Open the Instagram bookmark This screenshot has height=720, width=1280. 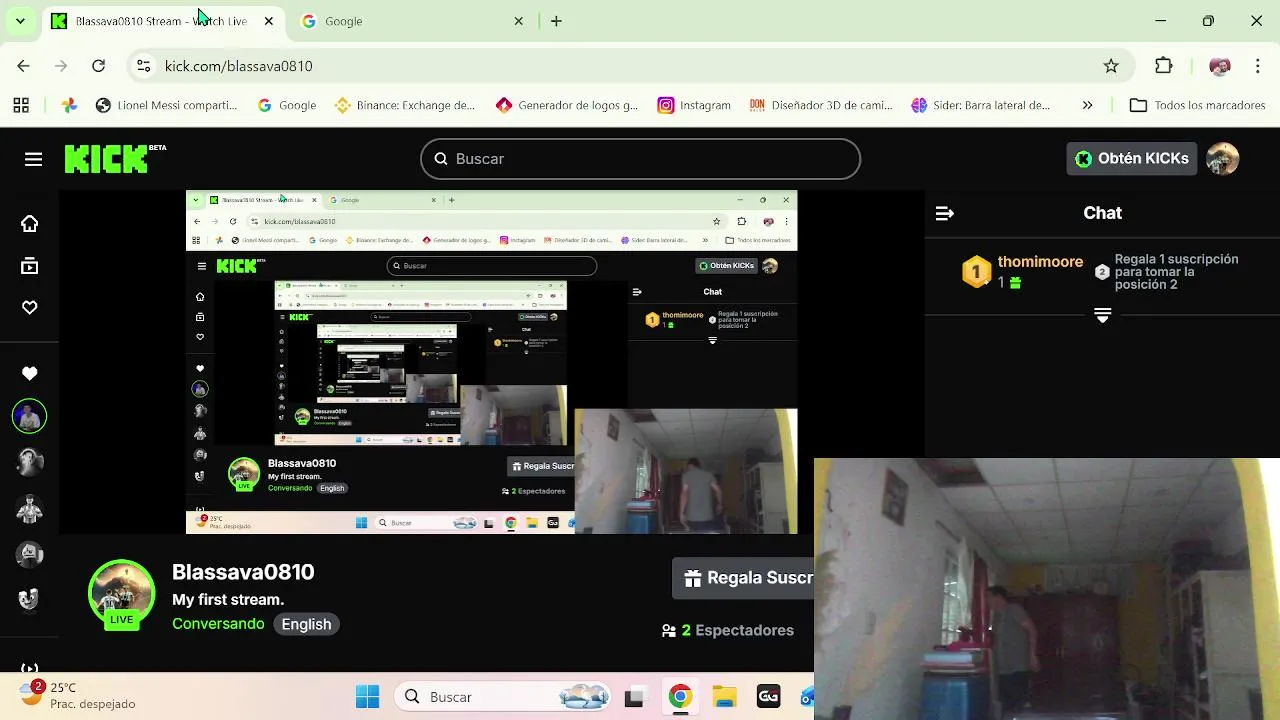point(694,105)
